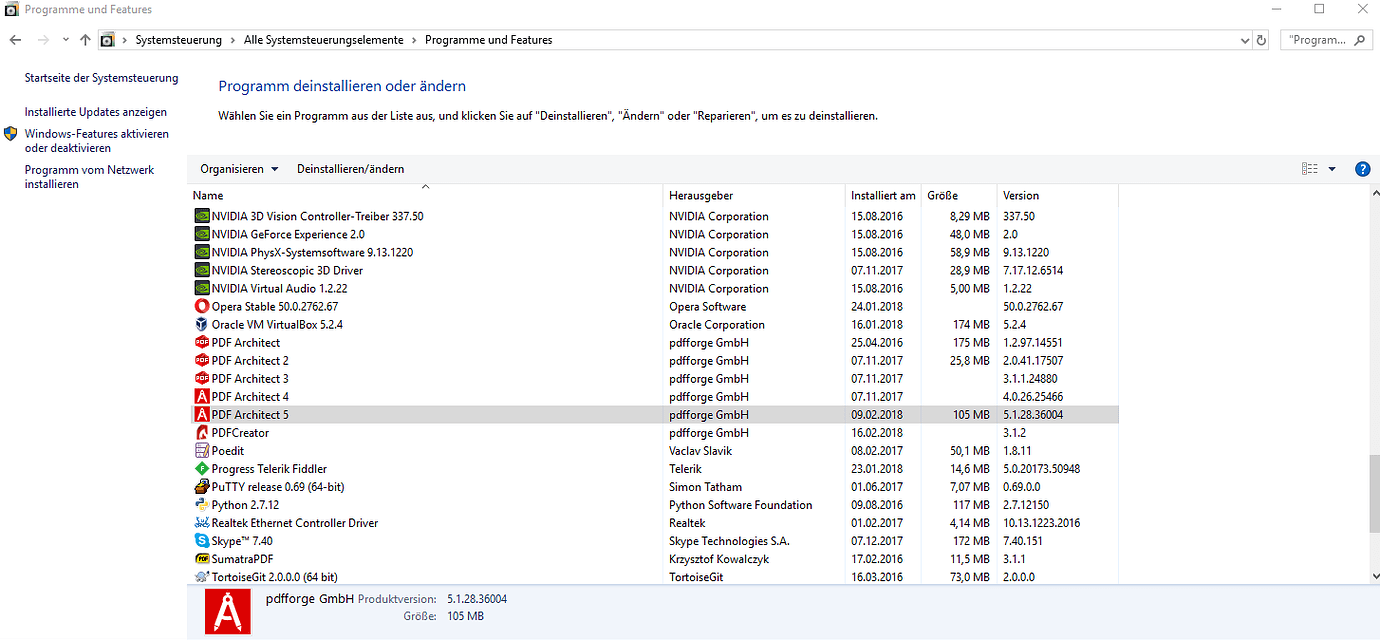Click the PDF Architect 3 icon
This screenshot has width=1380, height=640.
(x=202, y=378)
